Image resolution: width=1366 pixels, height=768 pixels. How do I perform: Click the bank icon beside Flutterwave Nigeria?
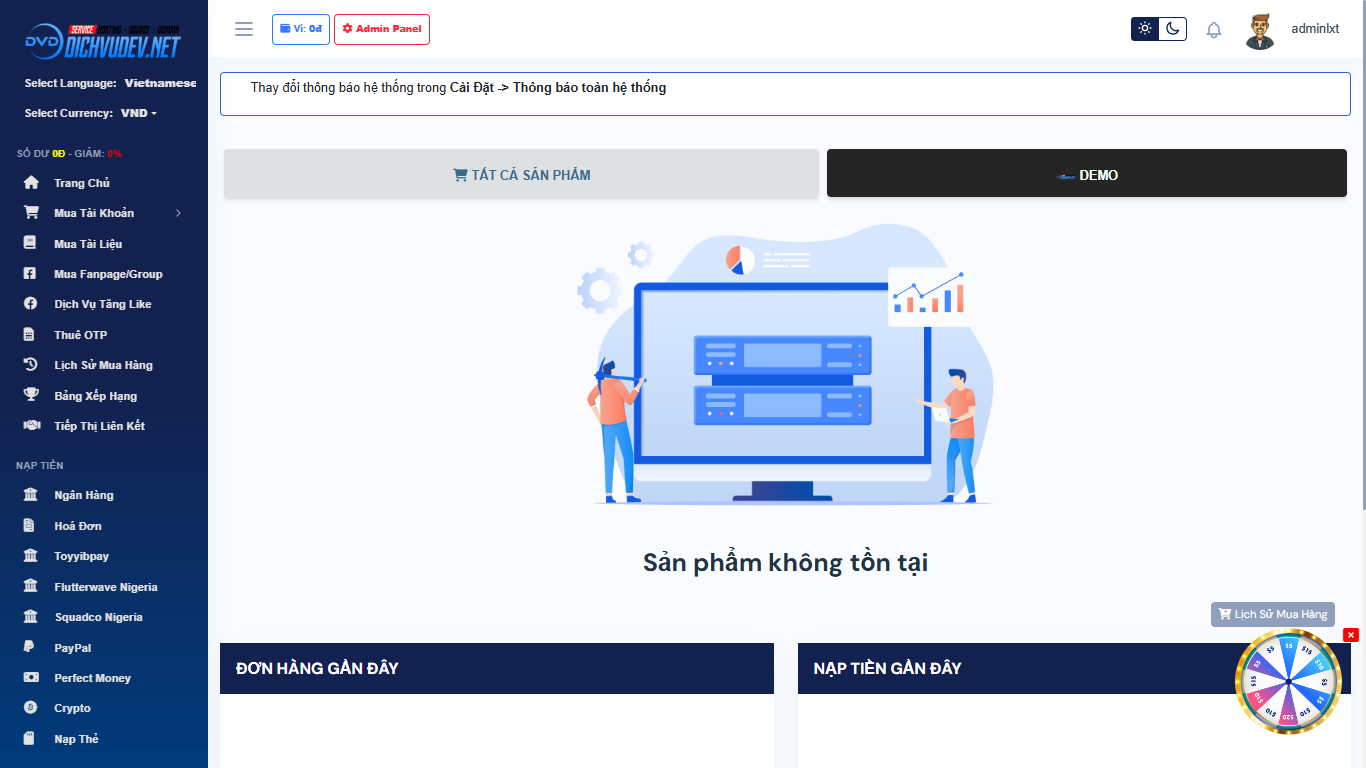click(31, 587)
